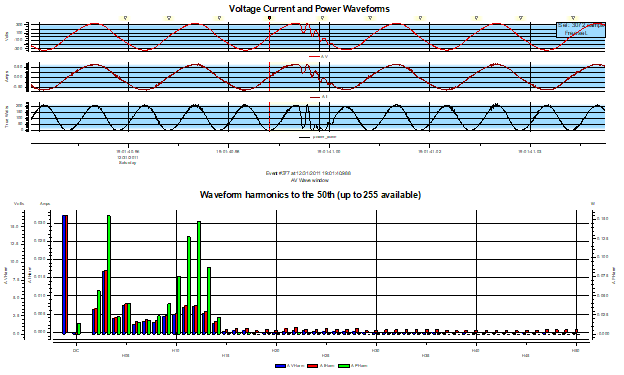Click the green A PHarm legend swatch

pos(343,365)
